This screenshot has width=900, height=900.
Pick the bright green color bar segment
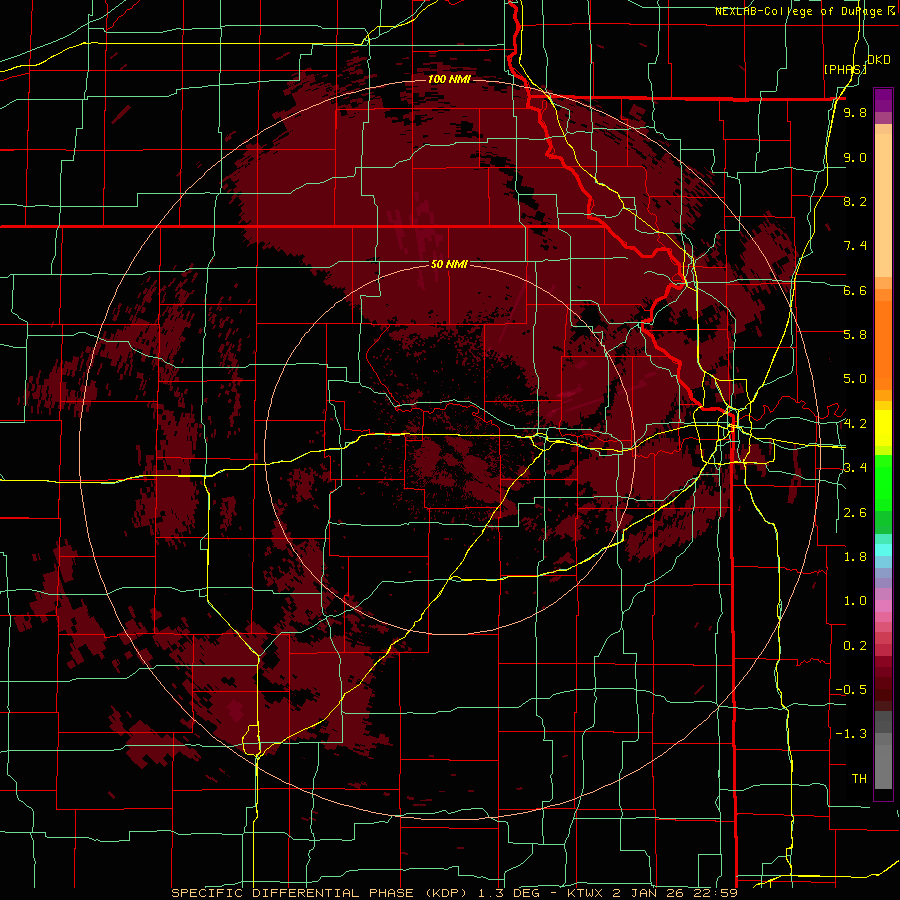tap(883, 482)
